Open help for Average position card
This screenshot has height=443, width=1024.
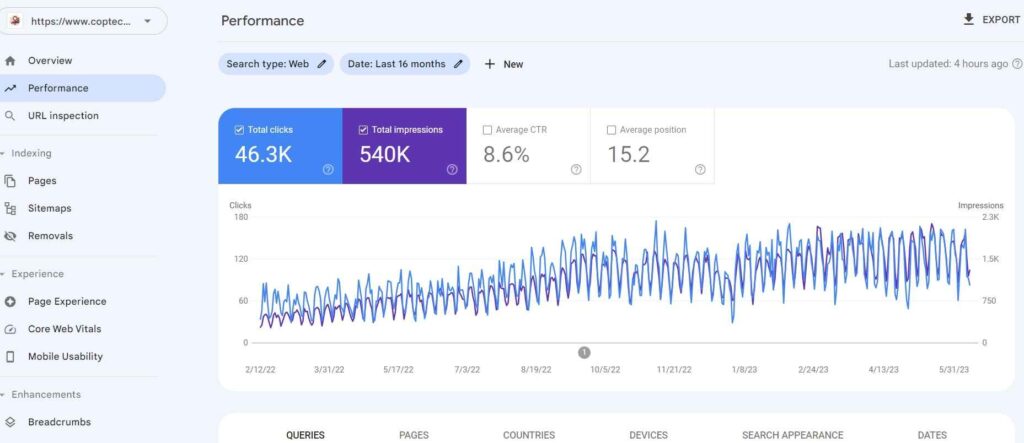coord(700,169)
